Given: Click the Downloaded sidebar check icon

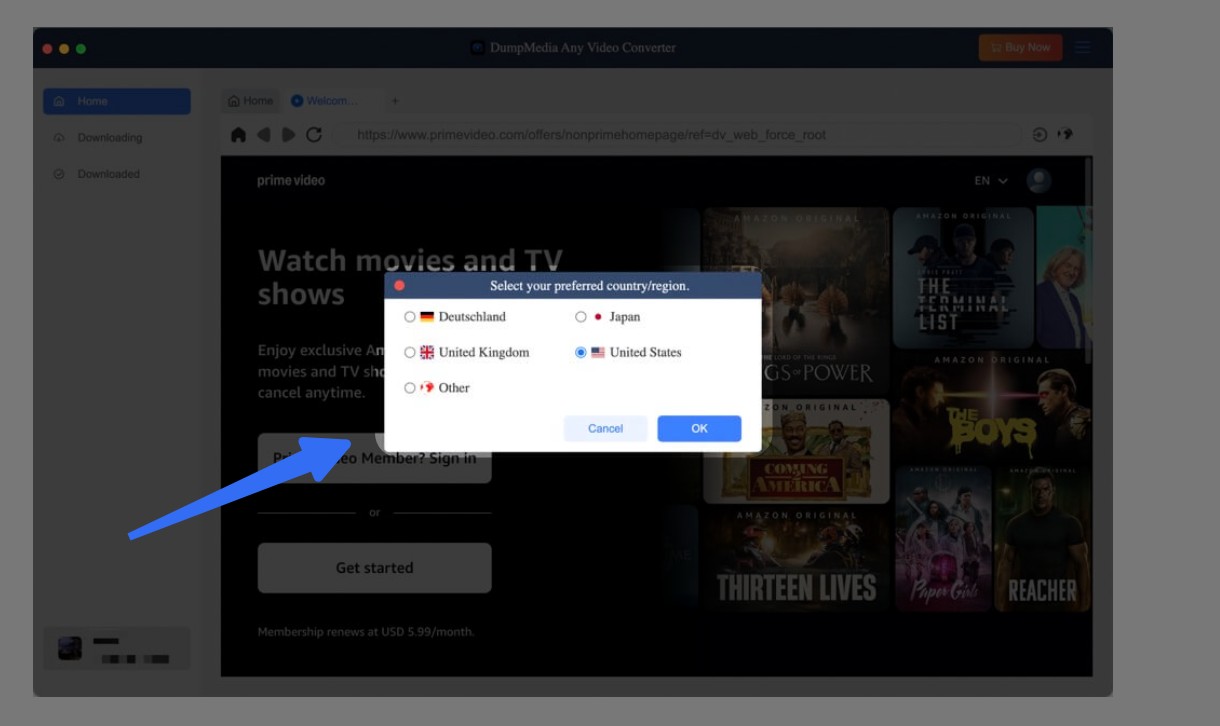Looking at the screenshot, I should coord(59,174).
